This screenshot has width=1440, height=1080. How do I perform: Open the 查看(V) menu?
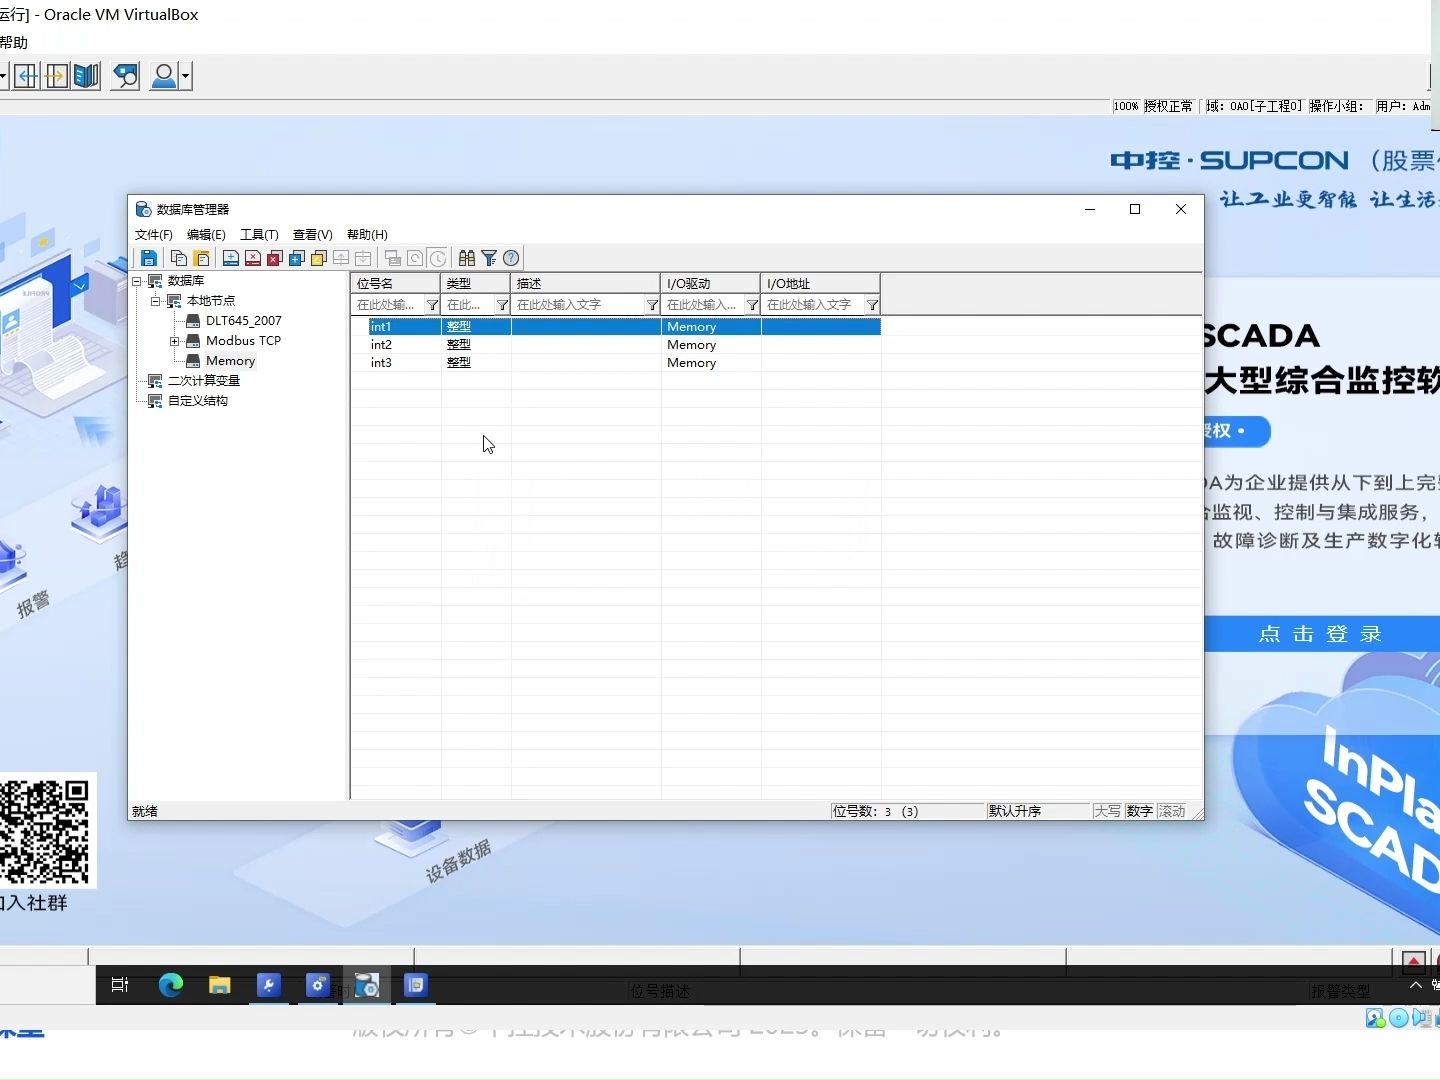pyautogui.click(x=312, y=235)
